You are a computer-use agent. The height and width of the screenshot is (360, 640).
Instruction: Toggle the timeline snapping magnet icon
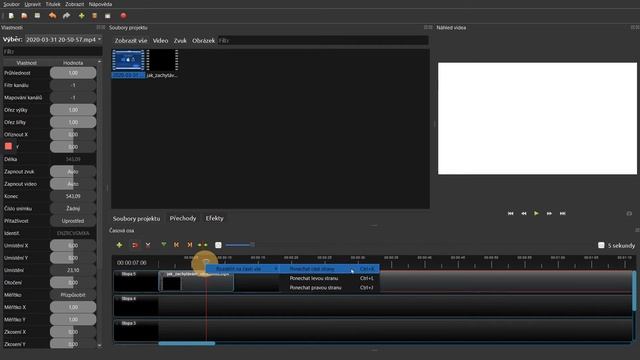[135, 245]
